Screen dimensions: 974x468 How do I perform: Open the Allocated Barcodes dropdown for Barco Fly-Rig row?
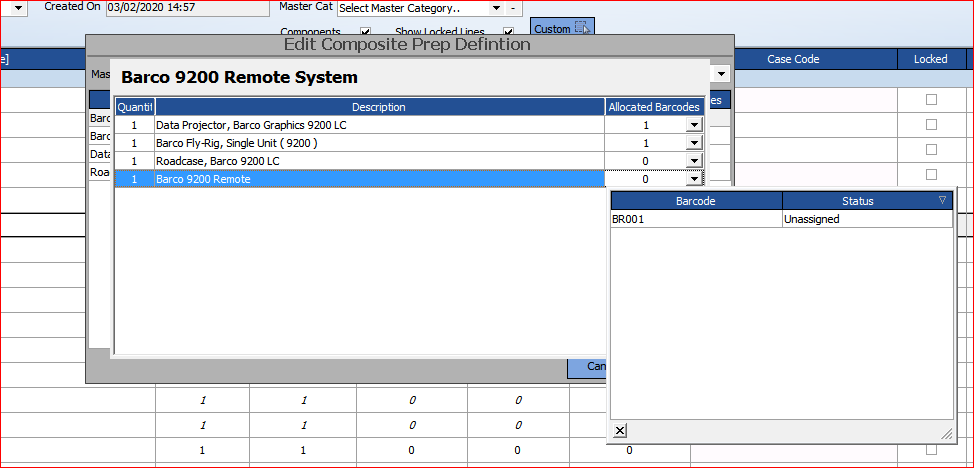694,143
